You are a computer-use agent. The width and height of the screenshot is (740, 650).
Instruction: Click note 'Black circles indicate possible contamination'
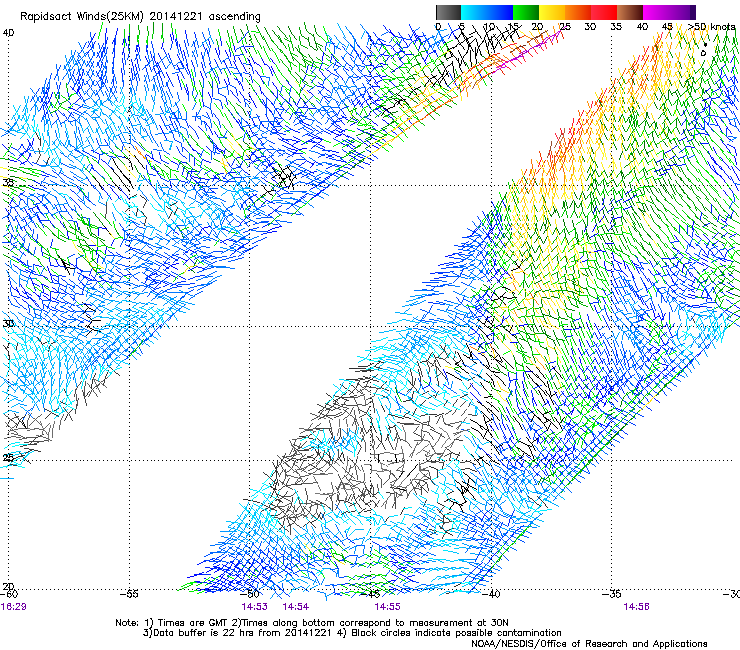tap(456, 633)
